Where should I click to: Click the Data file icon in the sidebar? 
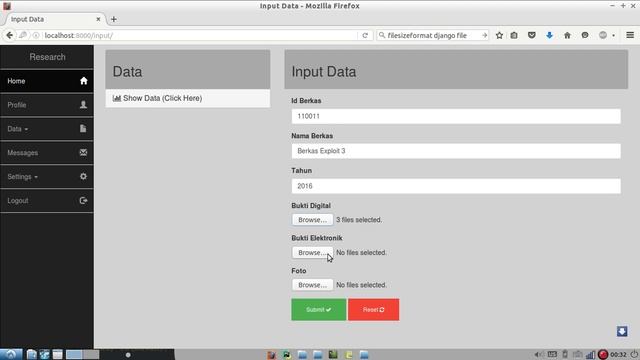point(83,129)
